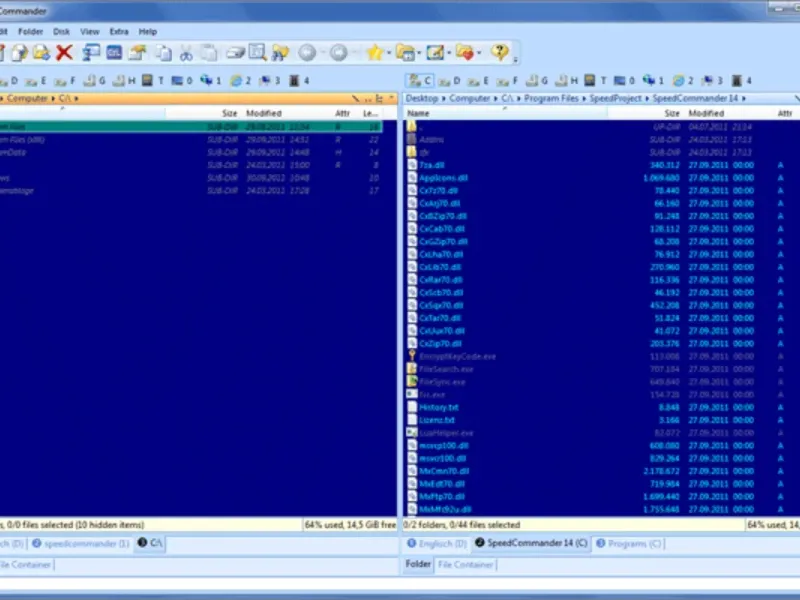Sort right panel by Size column header
This screenshot has height=600, width=800.
646,113
